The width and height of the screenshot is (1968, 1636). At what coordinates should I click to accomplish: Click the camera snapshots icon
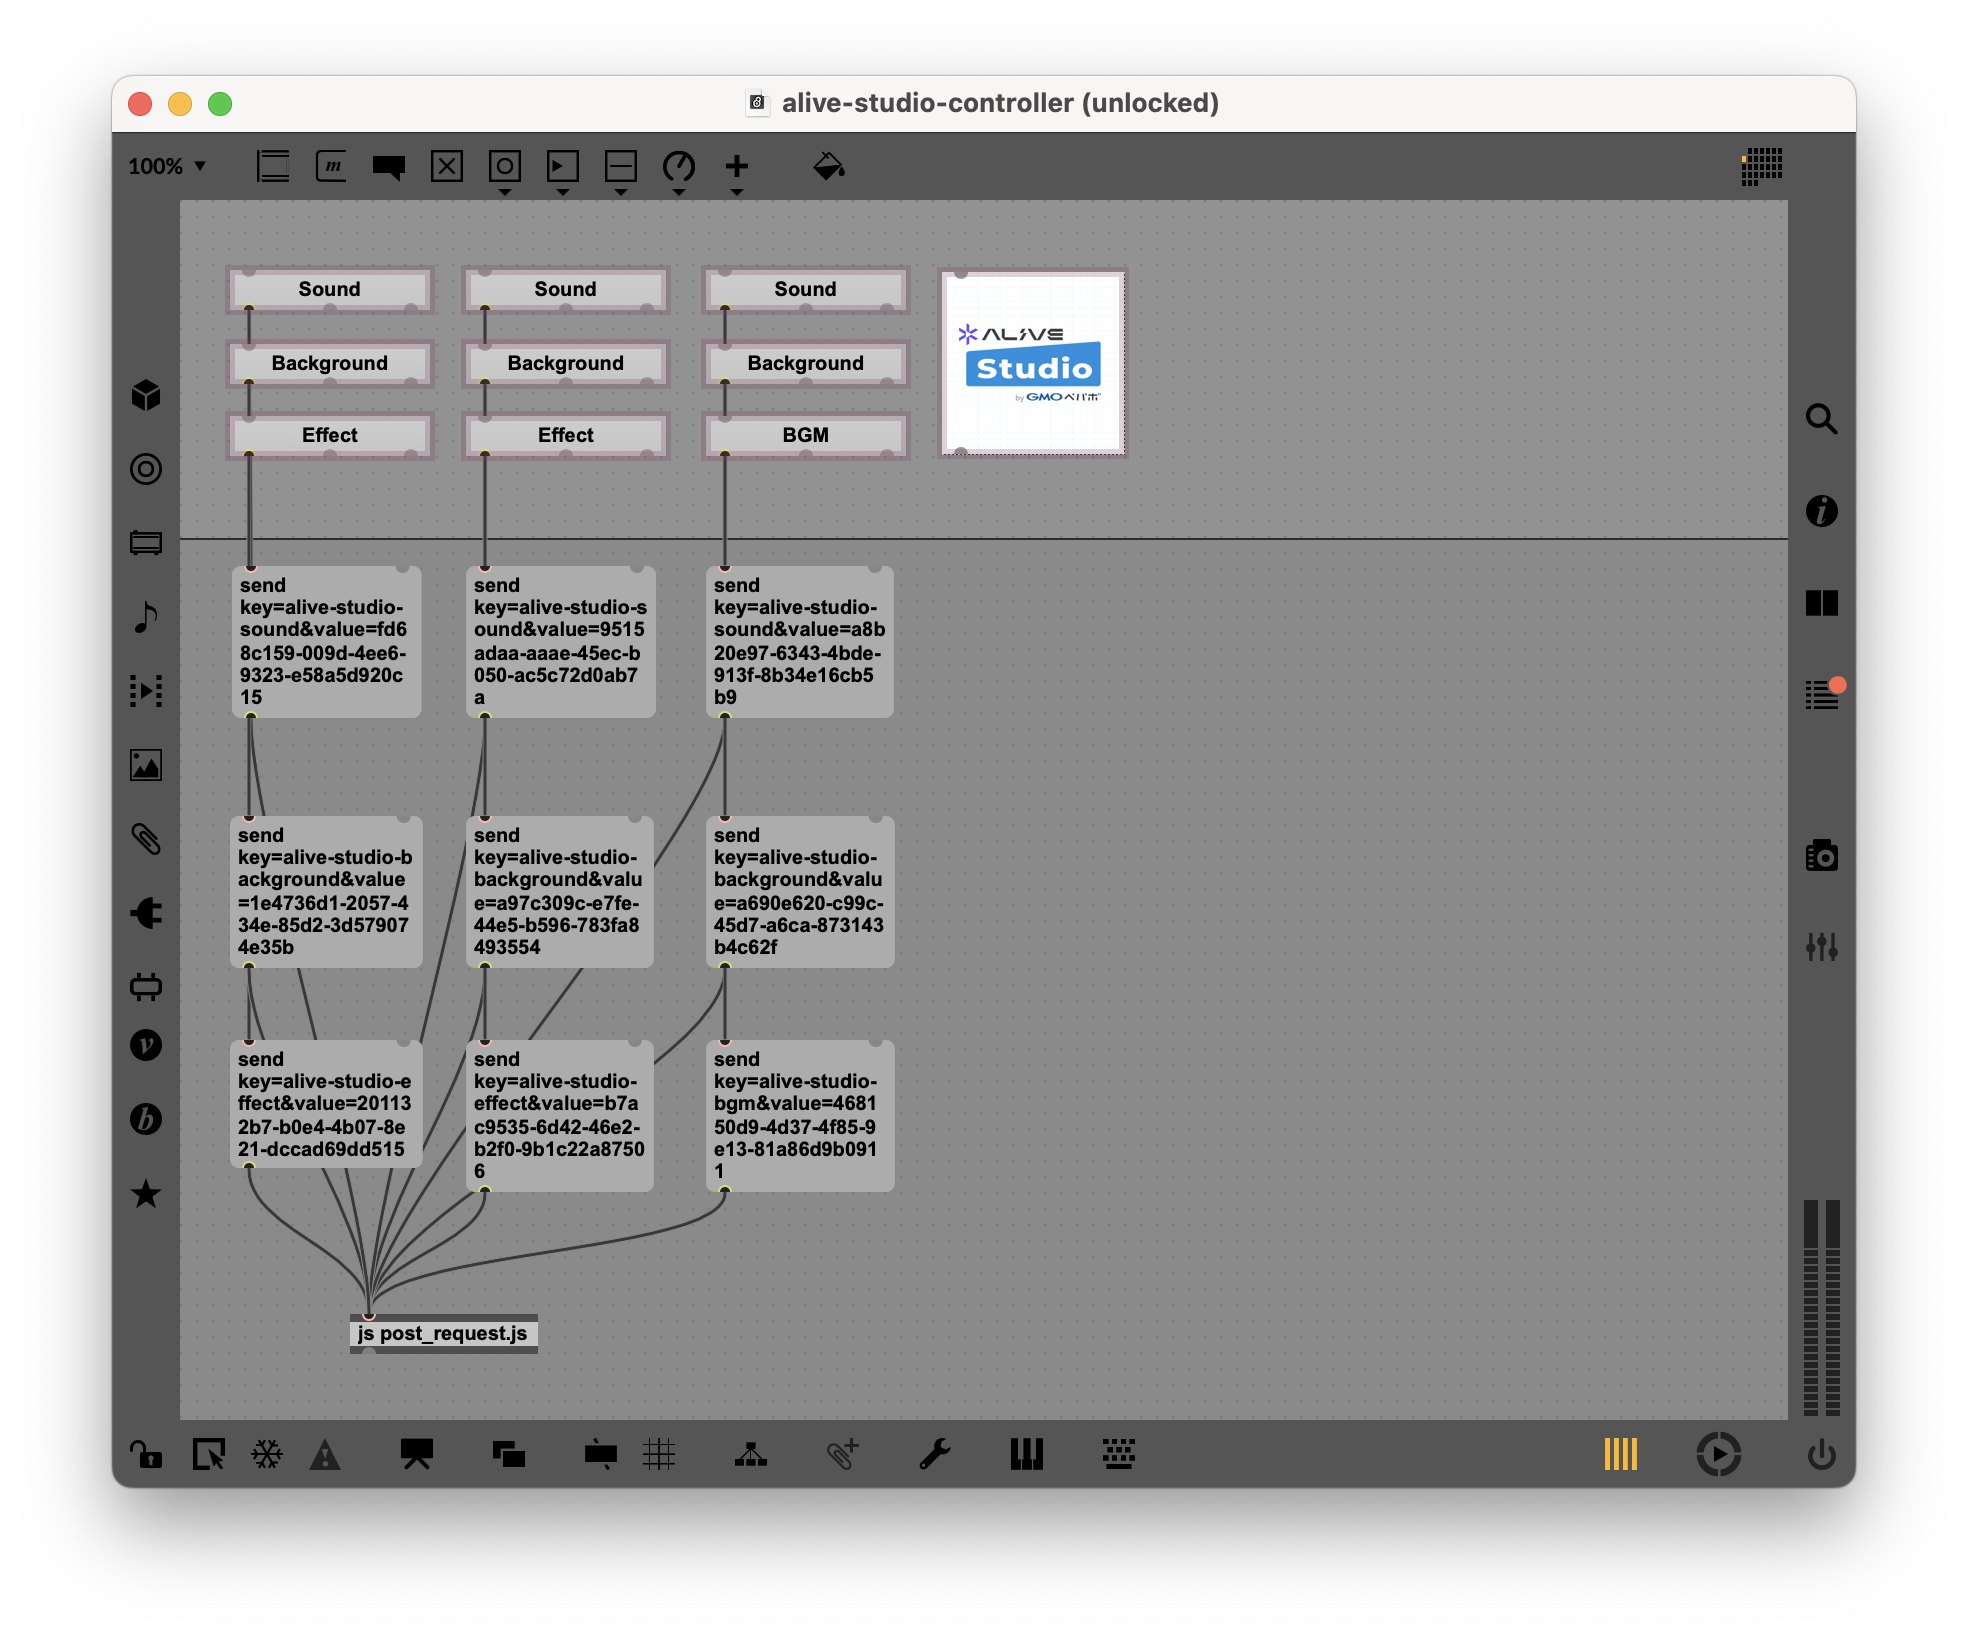1821,857
